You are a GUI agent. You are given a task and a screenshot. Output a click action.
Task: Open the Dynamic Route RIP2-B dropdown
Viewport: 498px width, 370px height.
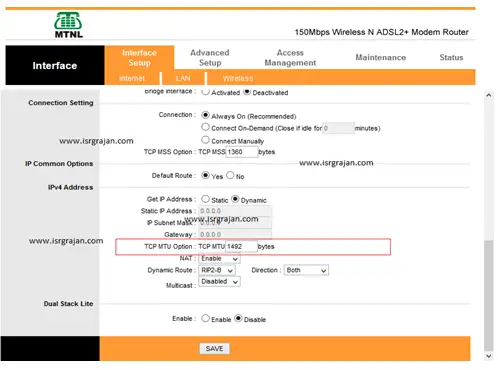click(217, 270)
